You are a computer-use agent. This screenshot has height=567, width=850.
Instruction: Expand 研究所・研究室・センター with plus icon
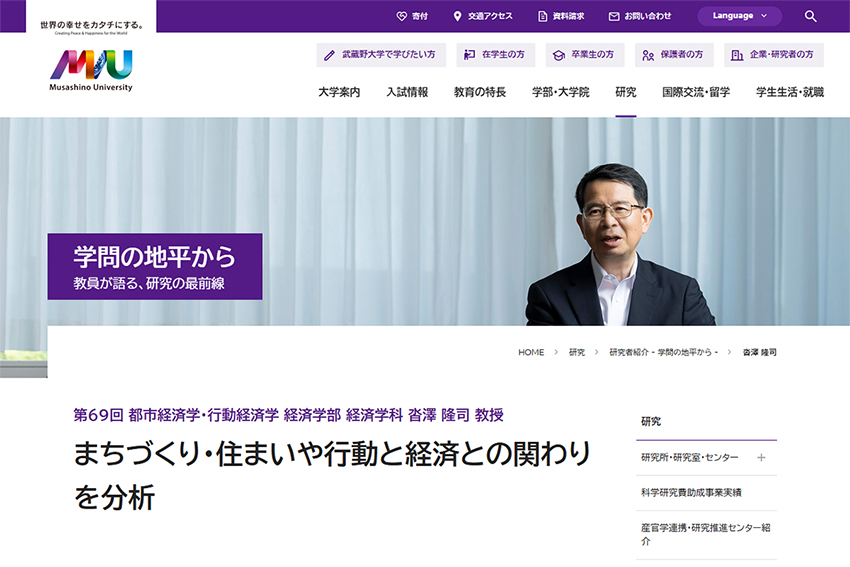tap(761, 458)
